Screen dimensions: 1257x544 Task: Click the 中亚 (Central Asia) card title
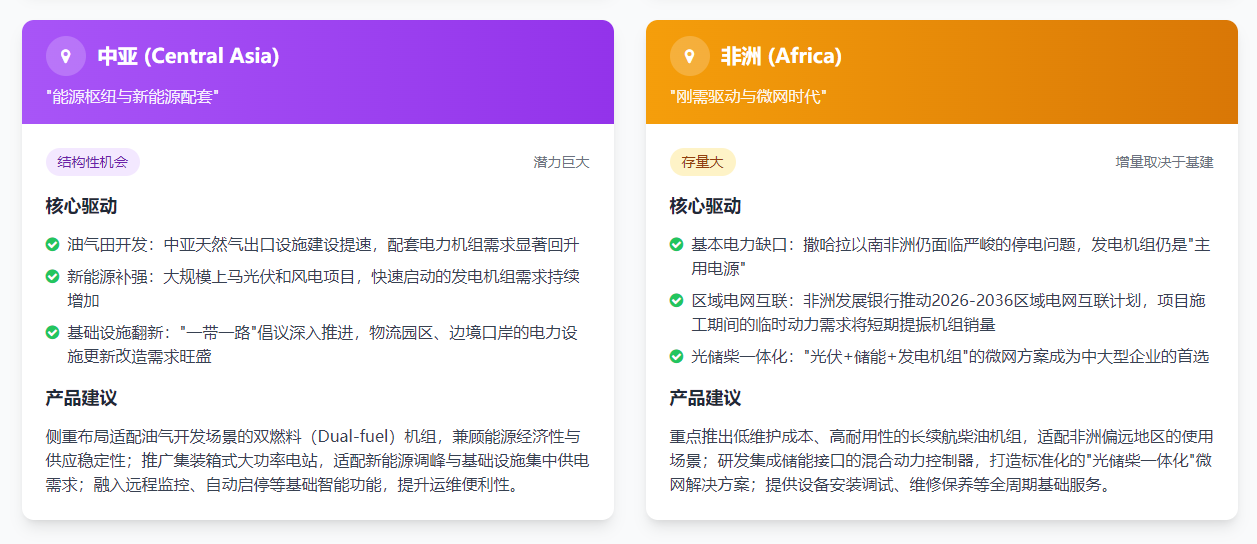tap(188, 56)
